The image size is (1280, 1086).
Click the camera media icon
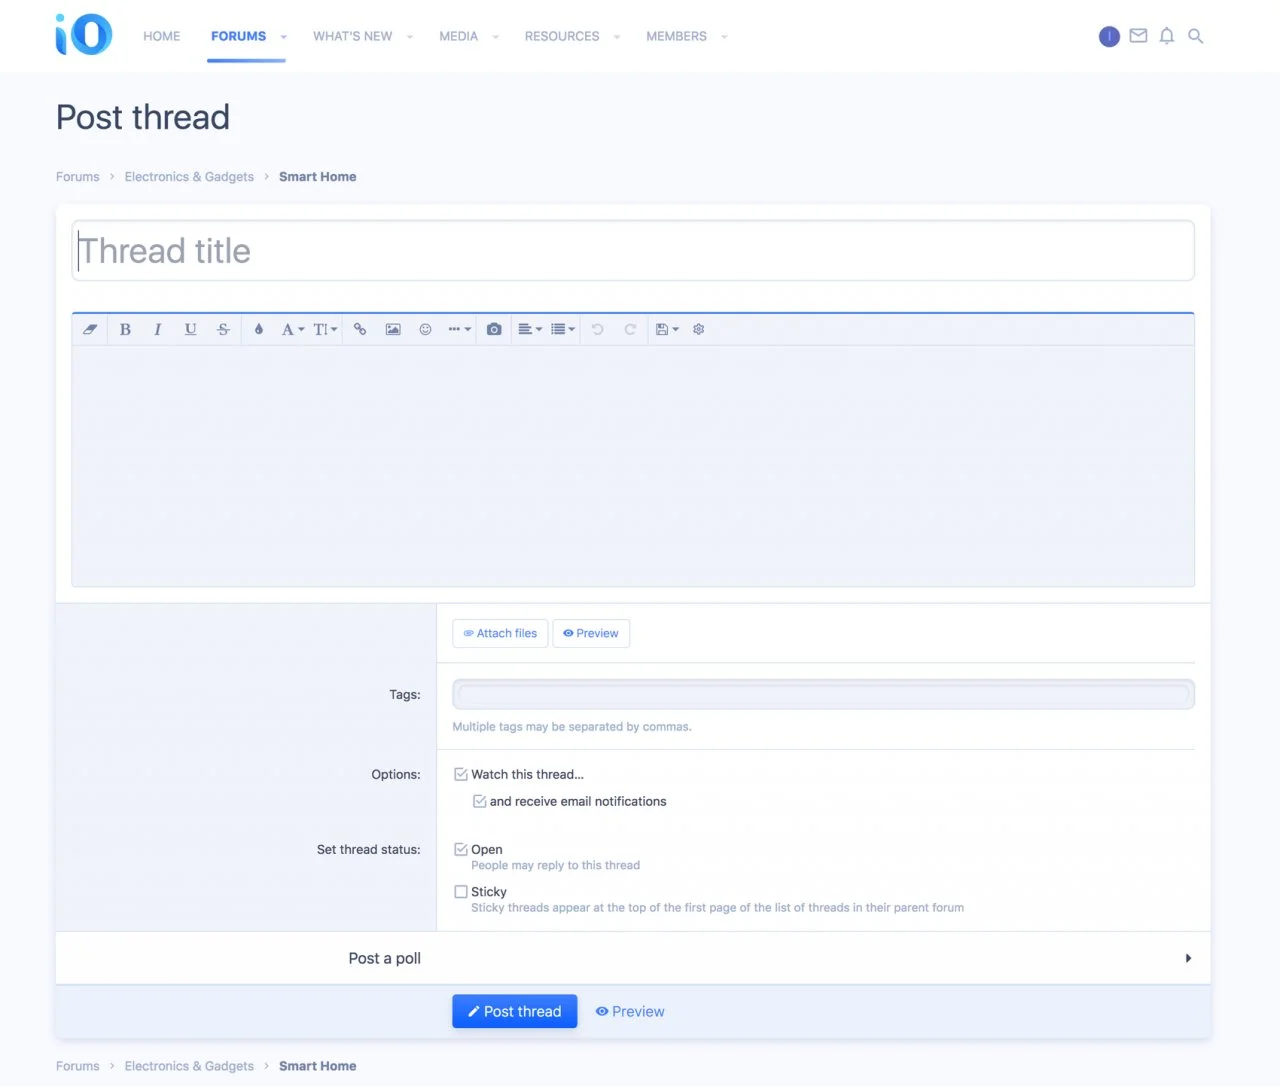(x=494, y=329)
